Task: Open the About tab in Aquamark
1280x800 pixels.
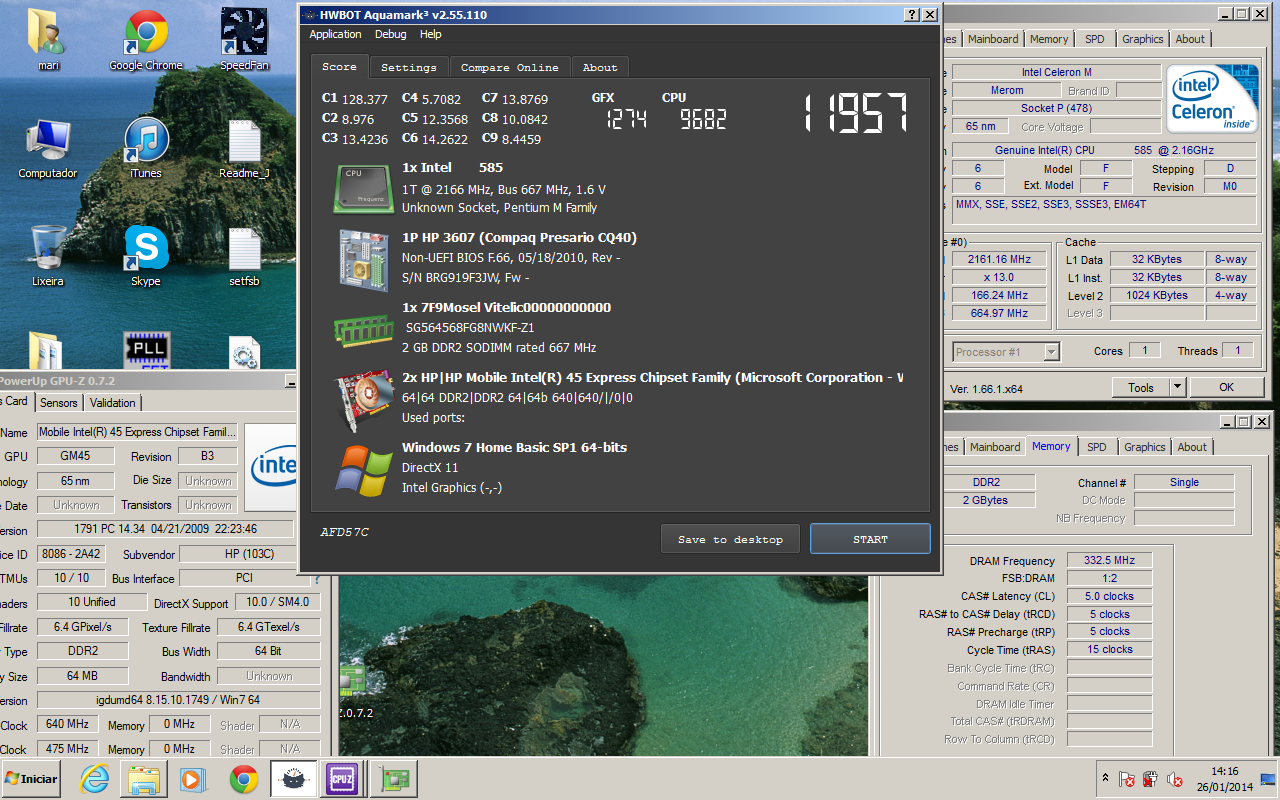Action: point(600,67)
